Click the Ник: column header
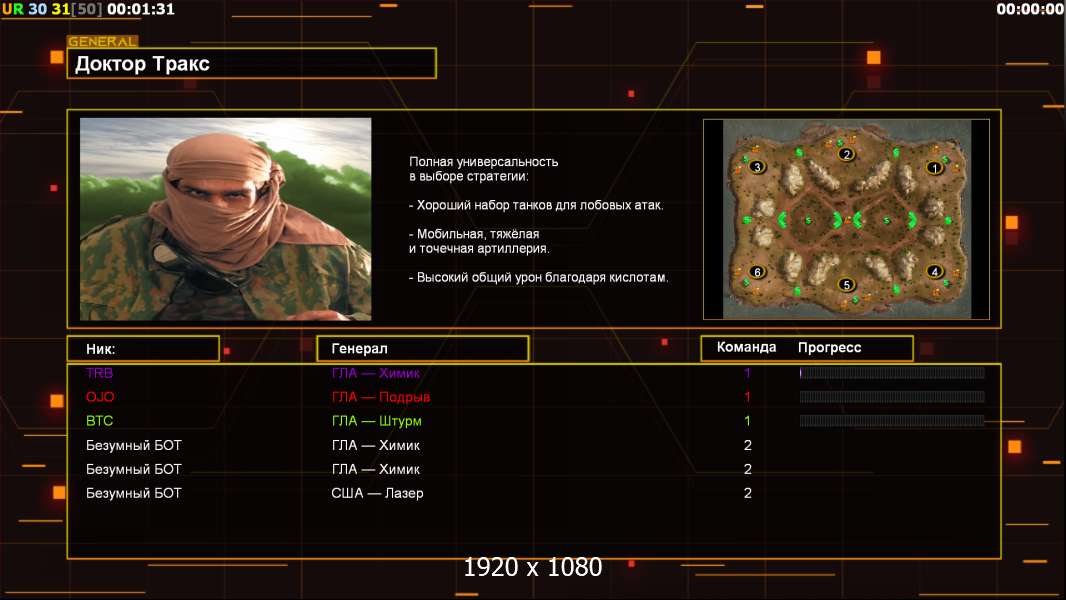 143,349
